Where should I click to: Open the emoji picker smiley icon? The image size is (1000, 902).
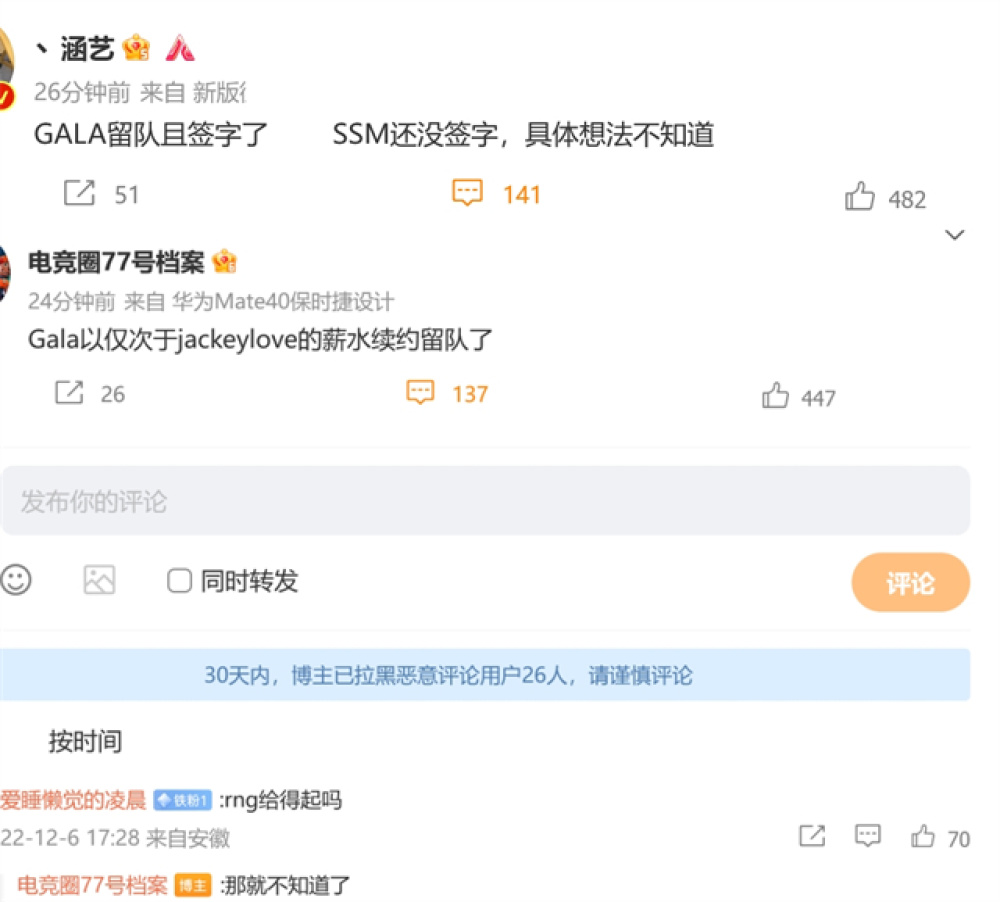pyautogui.click(x=16, y=580)
